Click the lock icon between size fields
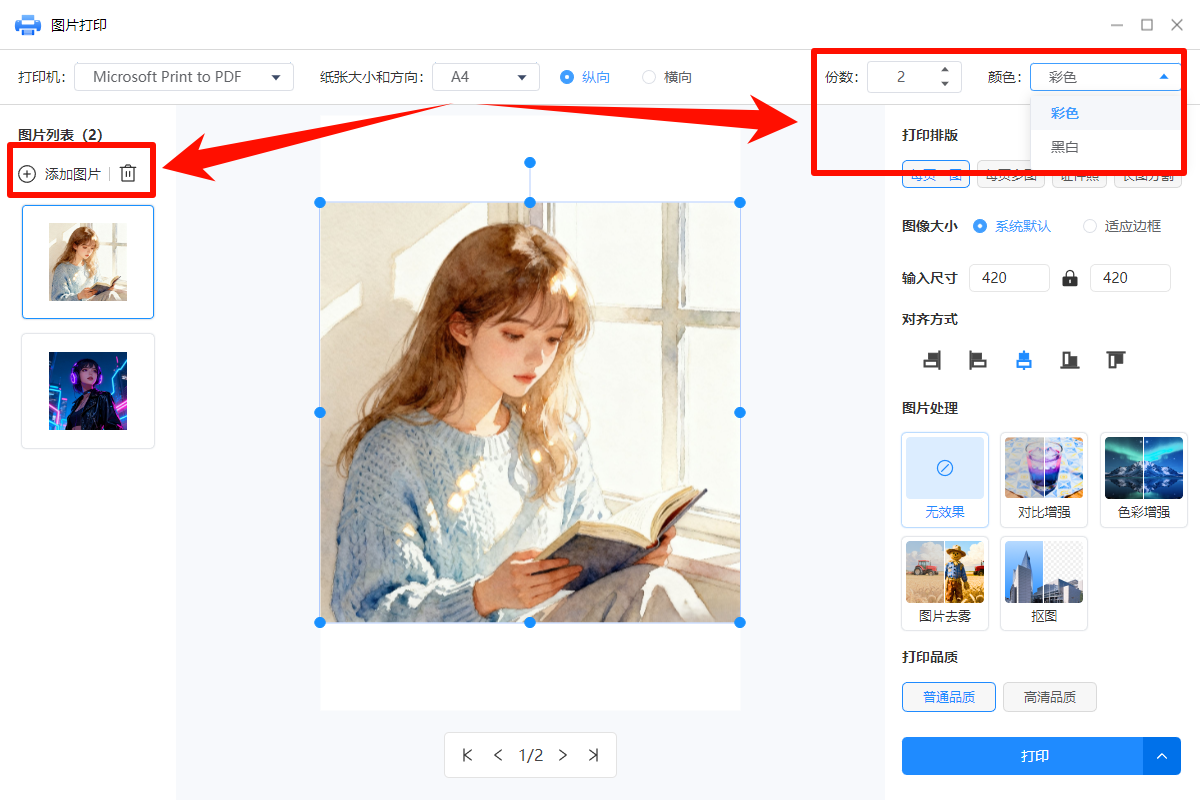Image resolution: width=1200 pixels, height=800 pixels. [1069, 277]
